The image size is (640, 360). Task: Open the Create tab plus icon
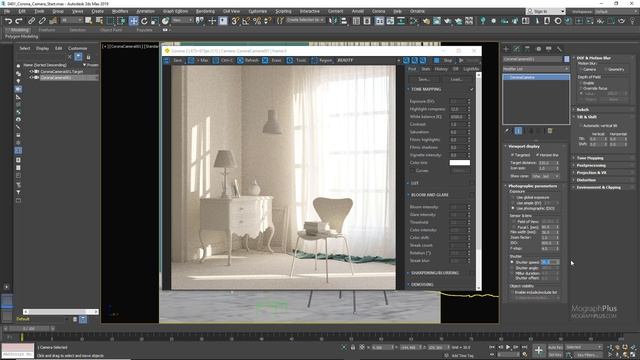click(x=506, y=49)
